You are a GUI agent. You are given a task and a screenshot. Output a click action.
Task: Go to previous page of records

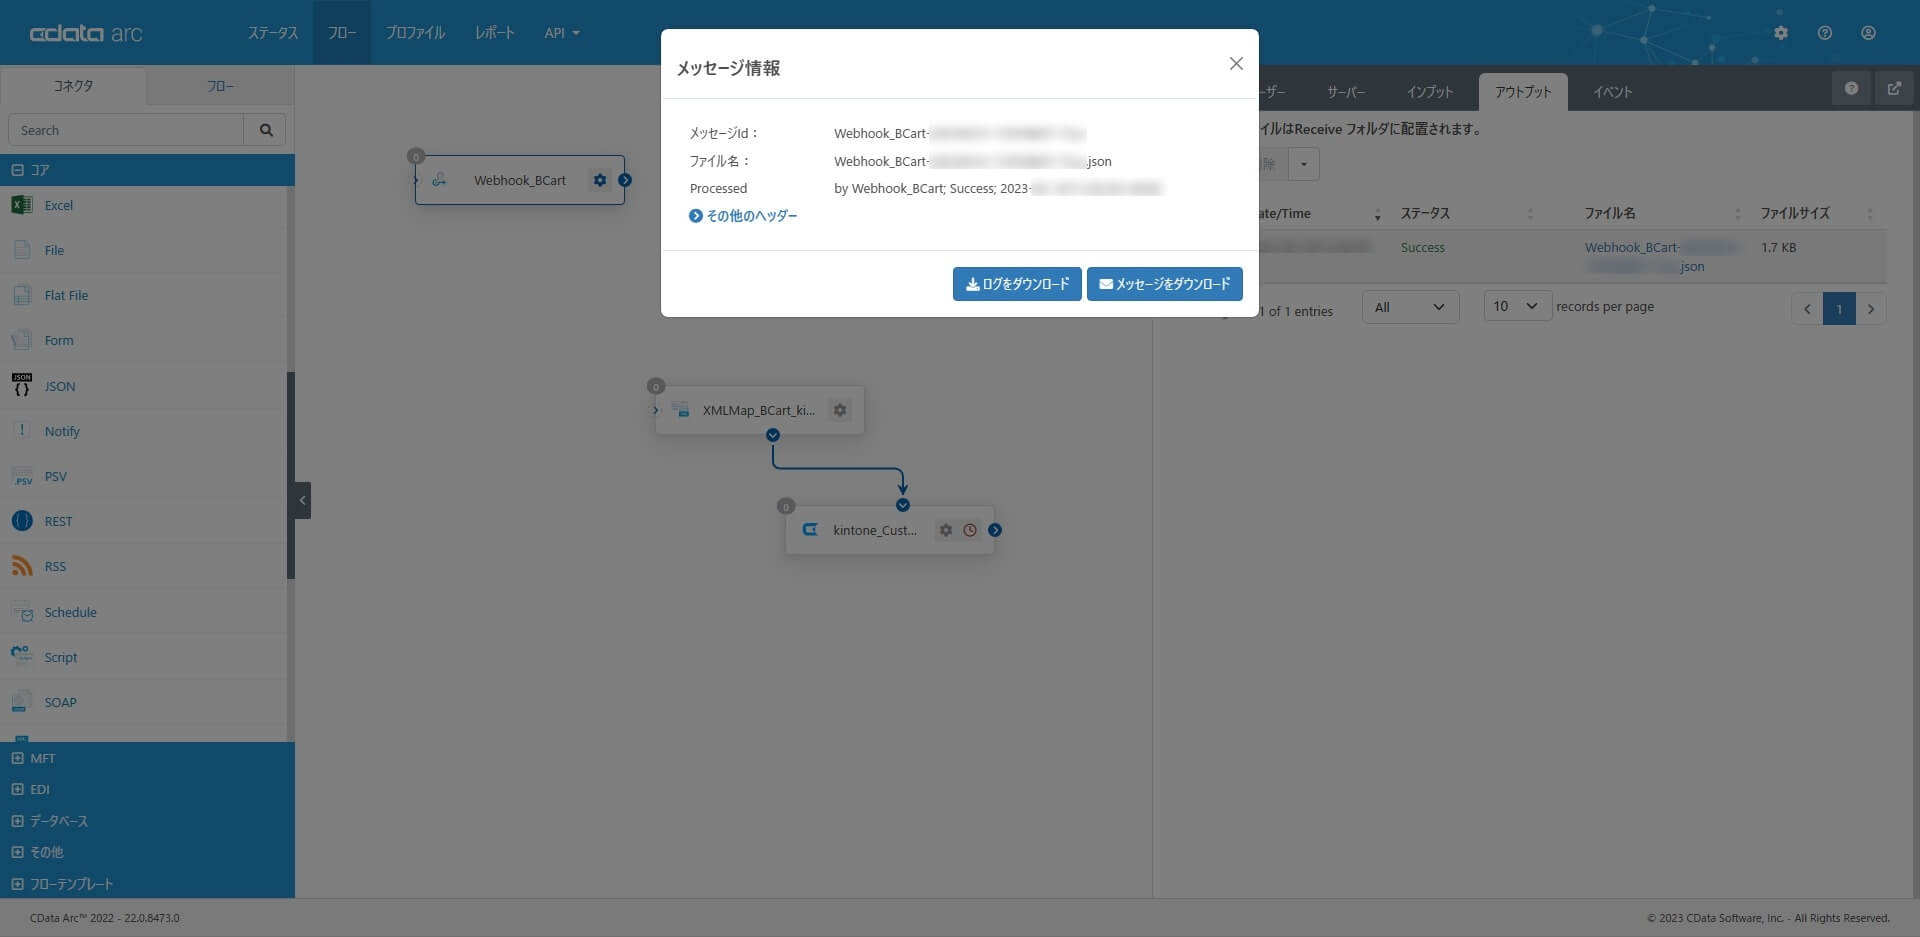coord(1807,308)
